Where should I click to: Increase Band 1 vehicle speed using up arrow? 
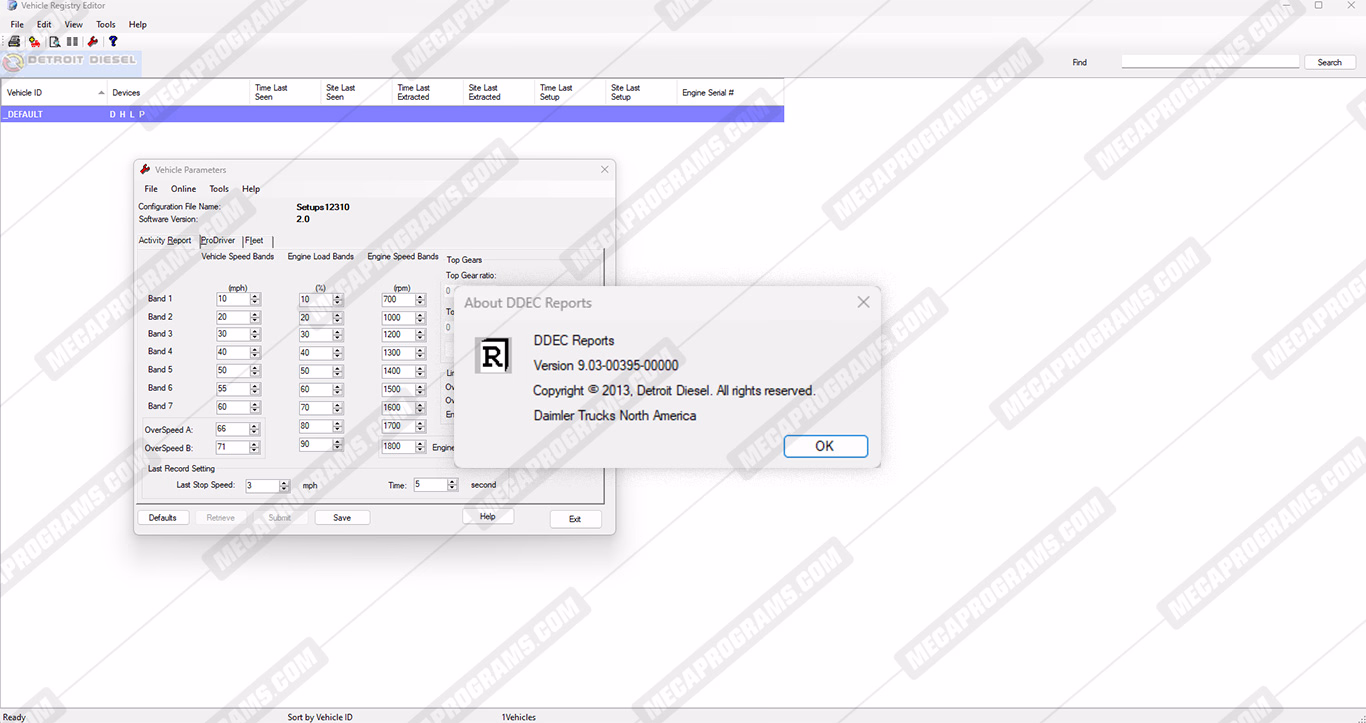point(255,296)
